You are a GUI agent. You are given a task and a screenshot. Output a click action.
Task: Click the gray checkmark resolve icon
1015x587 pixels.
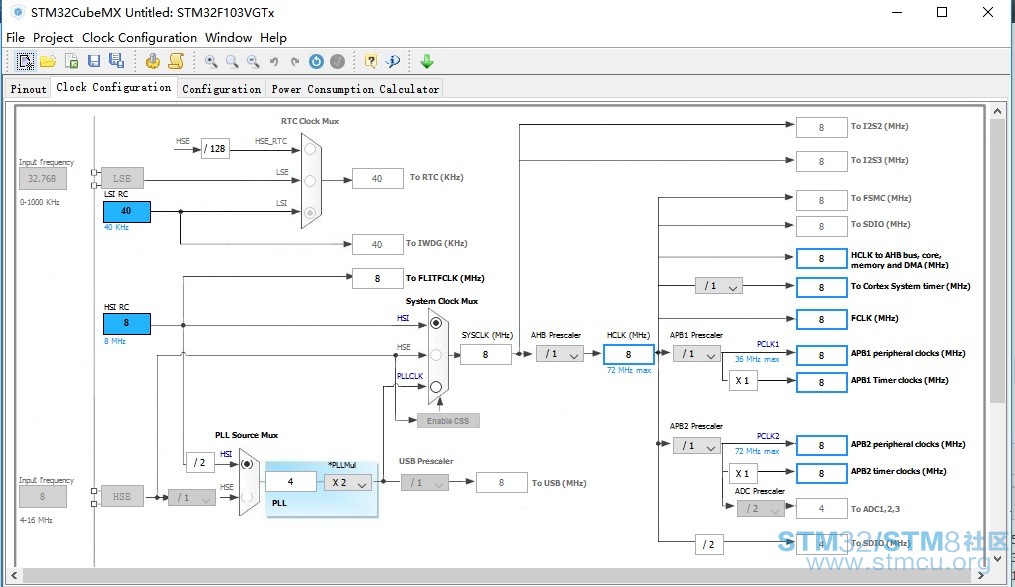click(337, 61)
